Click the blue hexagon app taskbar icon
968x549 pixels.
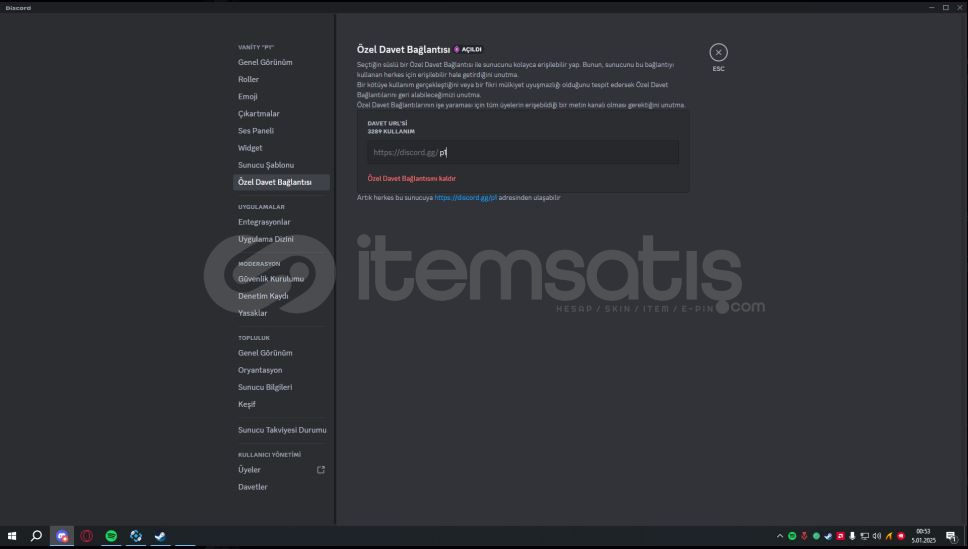point(136,536)
